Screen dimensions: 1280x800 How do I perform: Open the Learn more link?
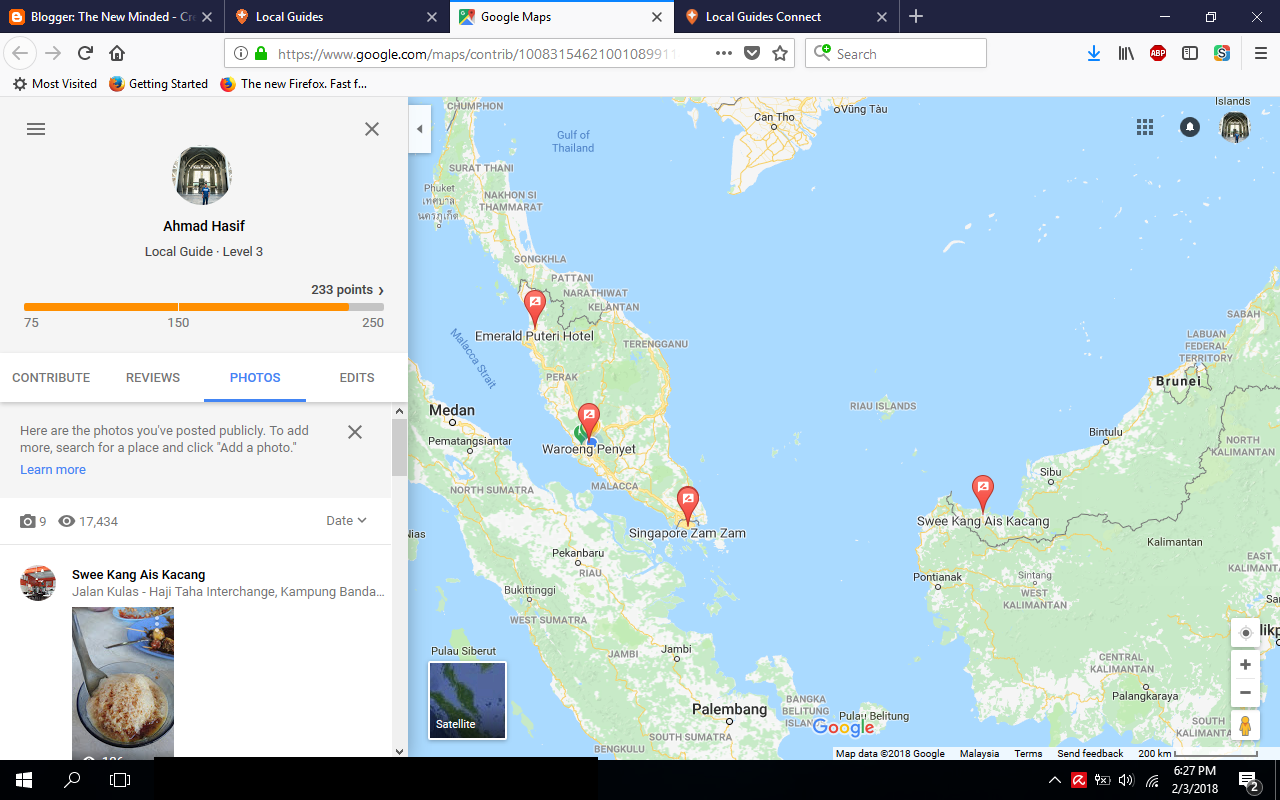[x=53, y=470]
